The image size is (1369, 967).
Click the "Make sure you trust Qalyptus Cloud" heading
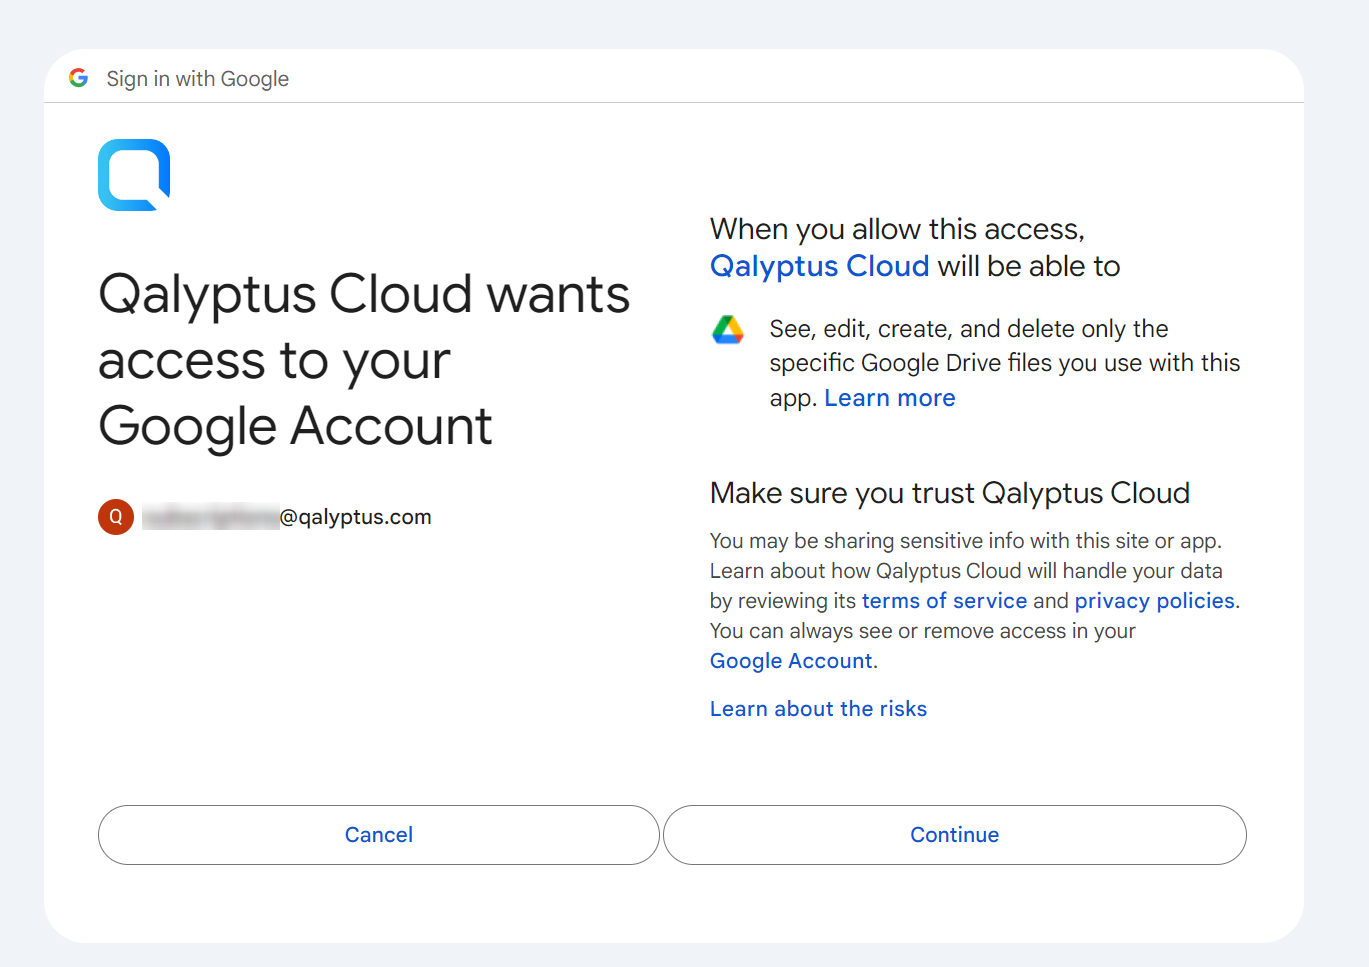point(949,492)
